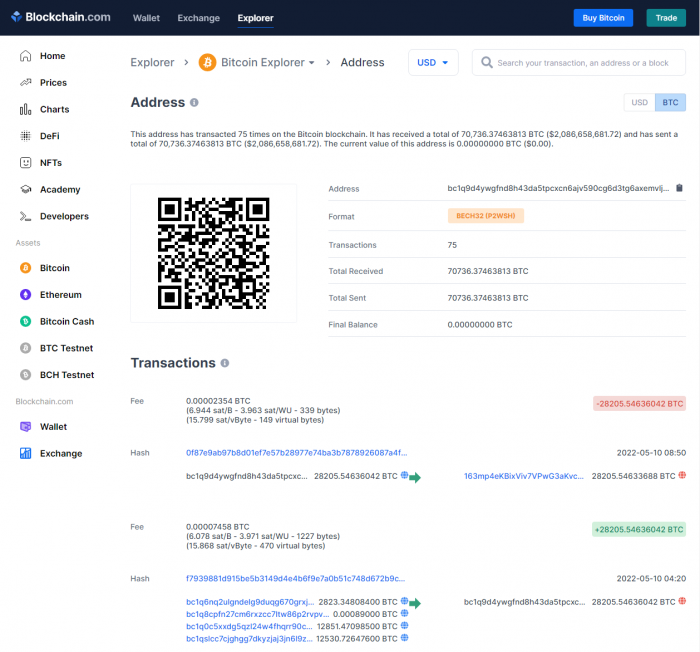Image resolution: width=700 pixels, height=652 pixels.
Task: Click the sidebar Exchange icon
Action: pos(25,453)
